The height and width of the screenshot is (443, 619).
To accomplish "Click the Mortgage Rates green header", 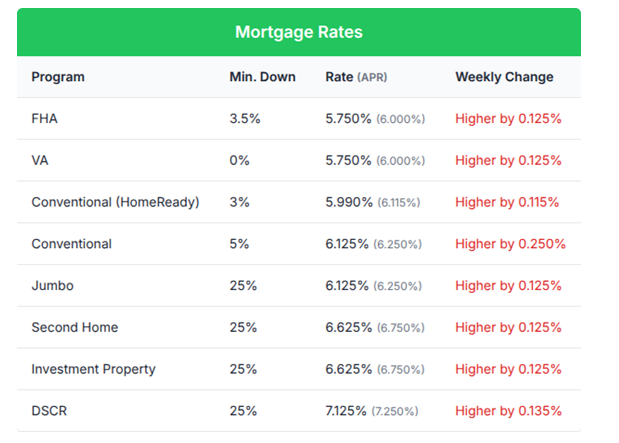I will click(x=298, y=32).
